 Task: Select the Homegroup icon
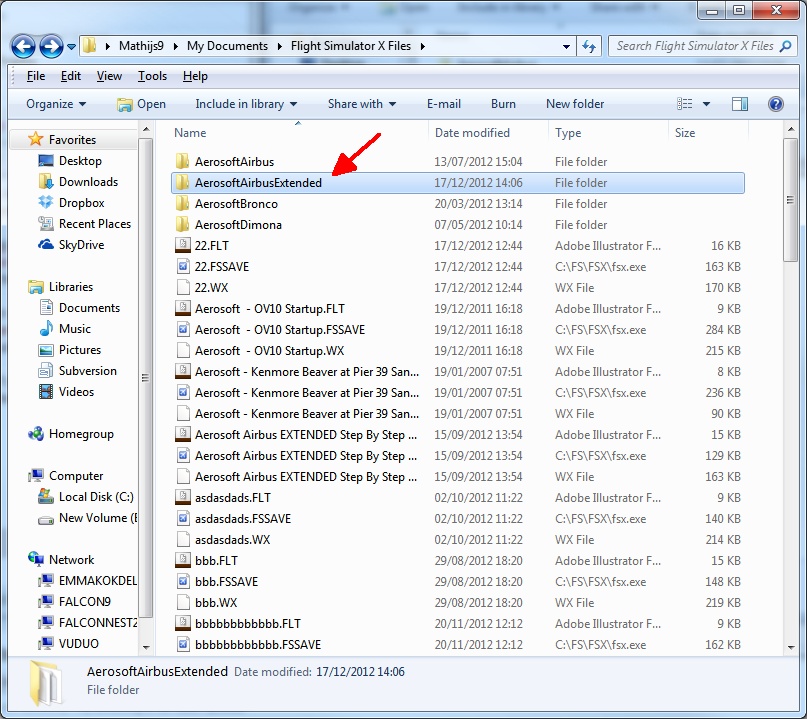(36, 434)
